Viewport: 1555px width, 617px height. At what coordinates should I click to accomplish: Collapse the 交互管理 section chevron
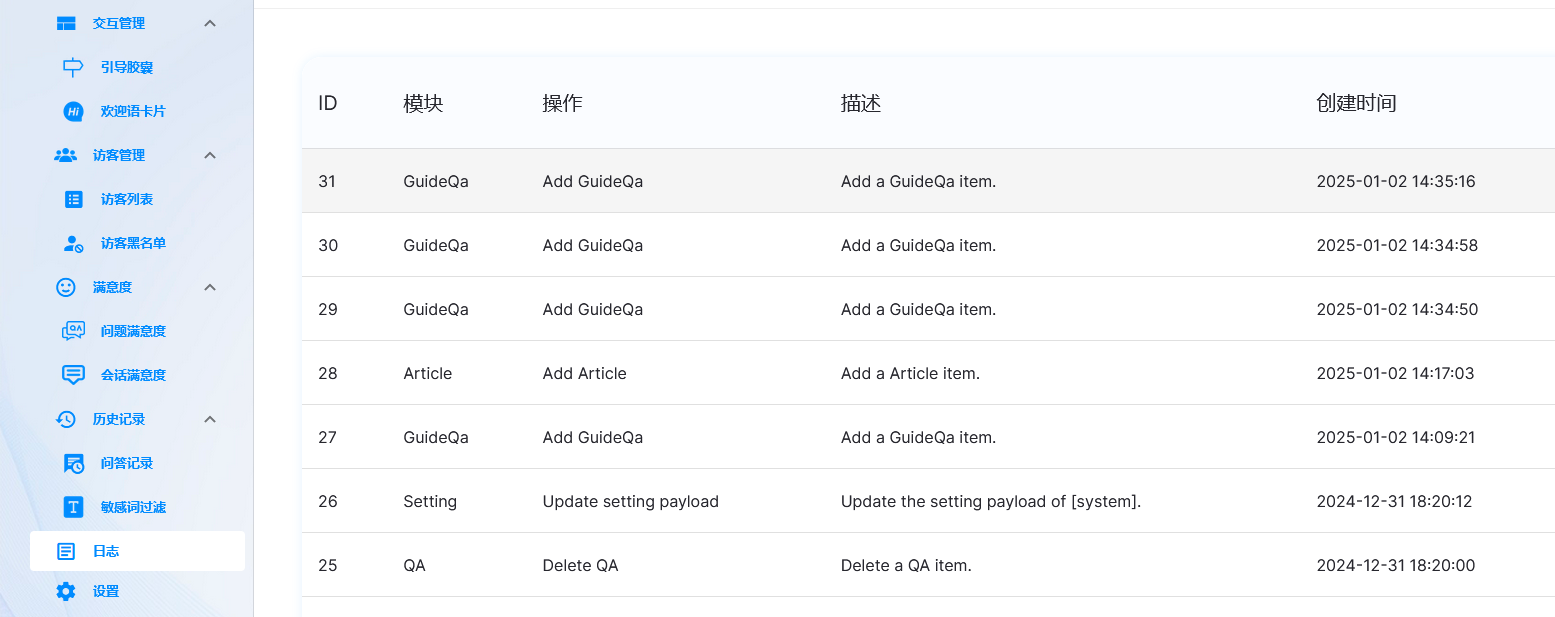point(210,23)
